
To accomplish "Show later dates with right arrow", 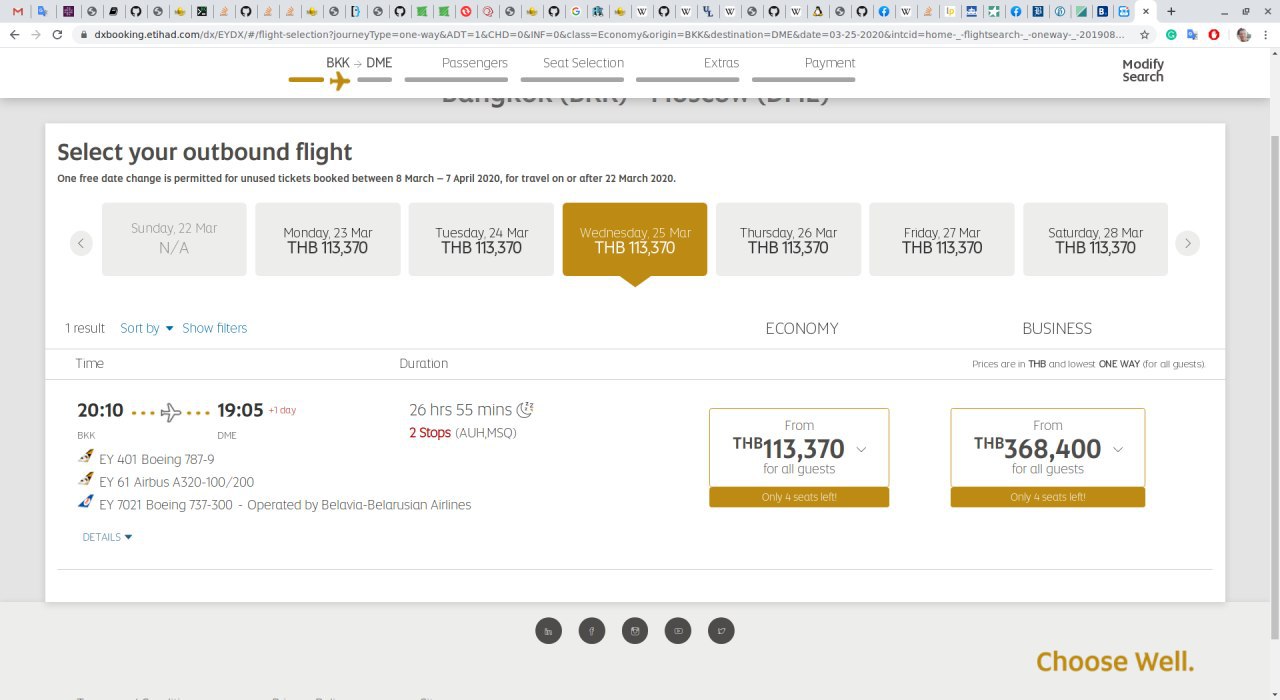I will (x=1187, y=243).
